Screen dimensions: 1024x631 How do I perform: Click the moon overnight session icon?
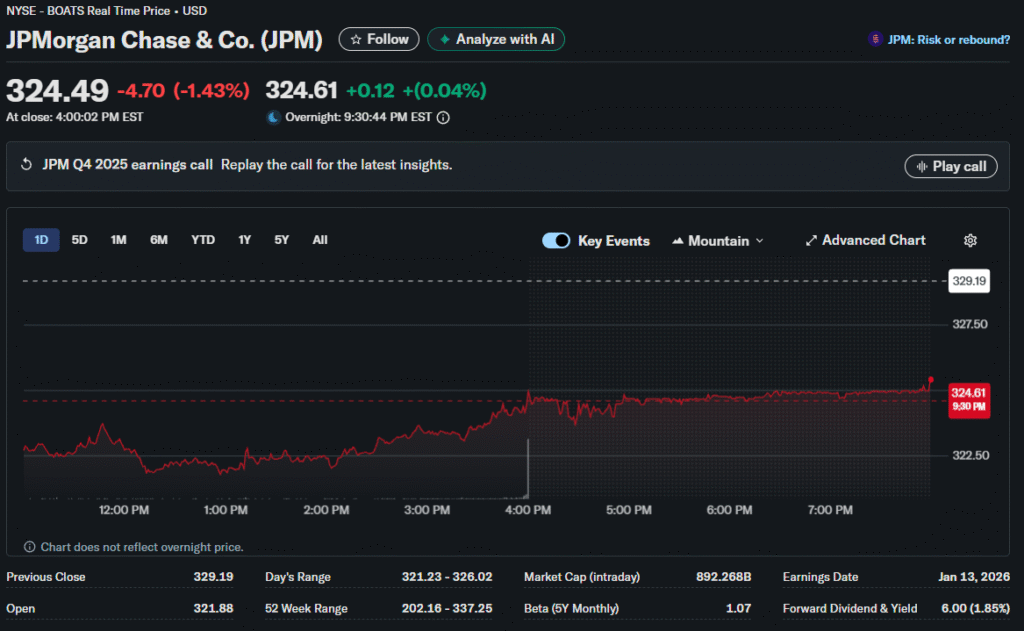point(273,117)
